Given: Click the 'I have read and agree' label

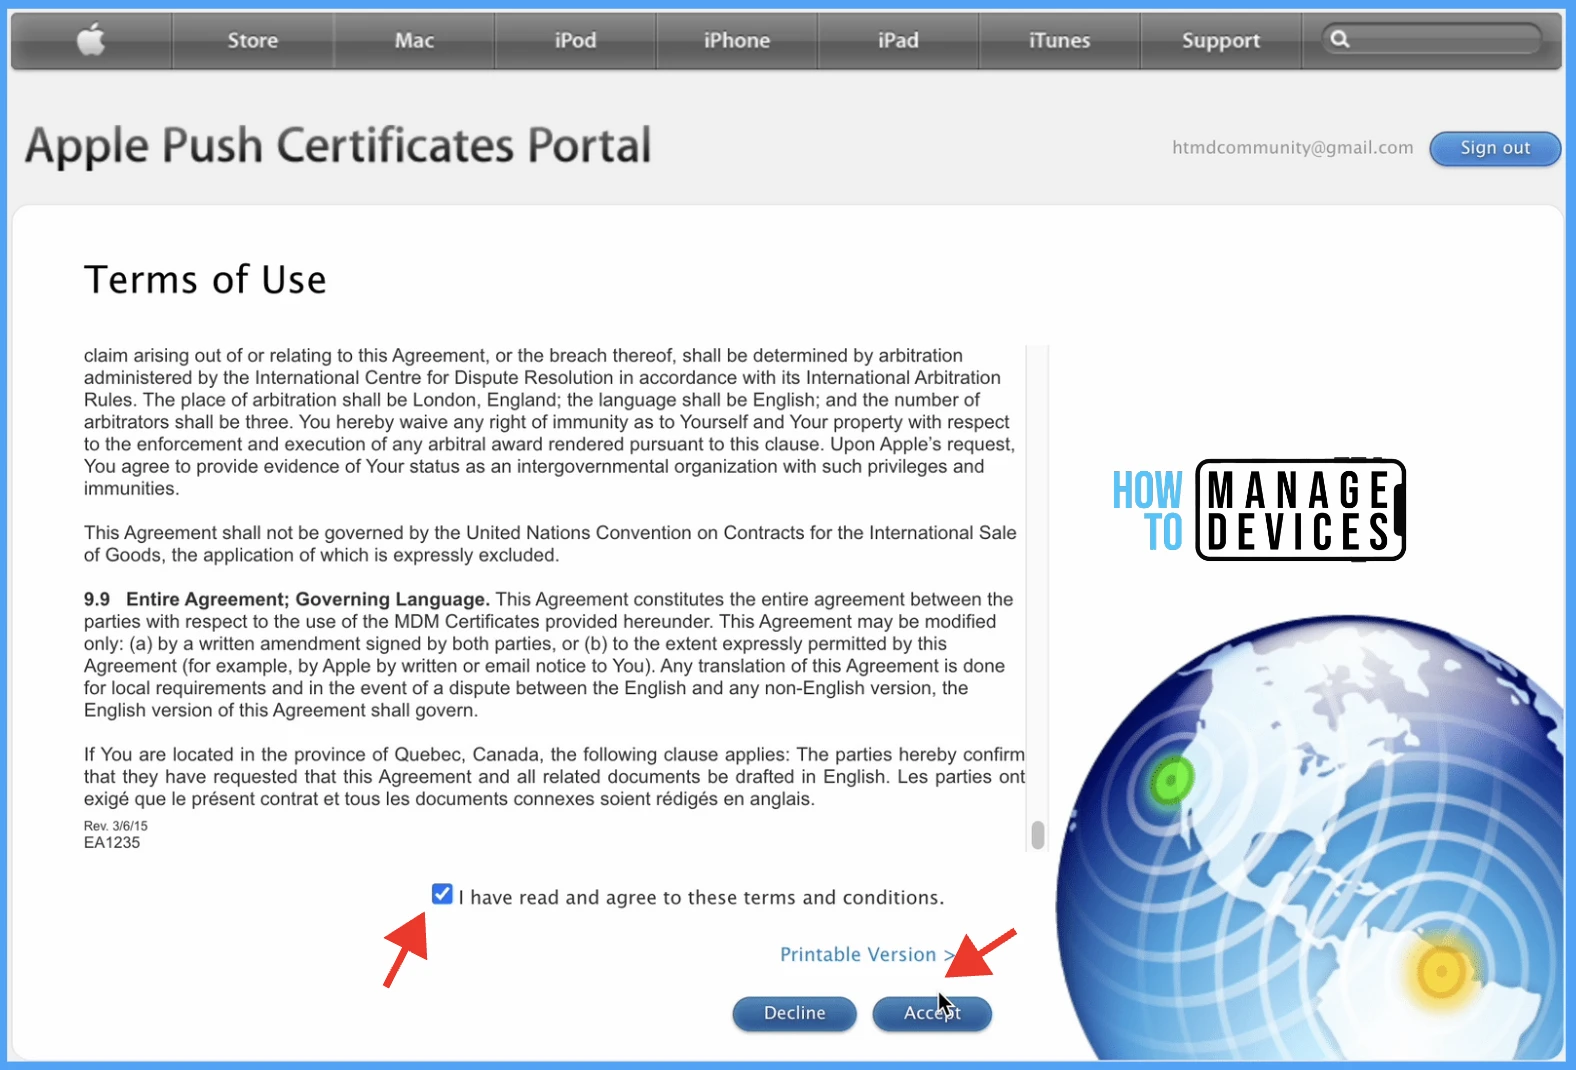Looking at the screenshot, I should coord(701,897).
